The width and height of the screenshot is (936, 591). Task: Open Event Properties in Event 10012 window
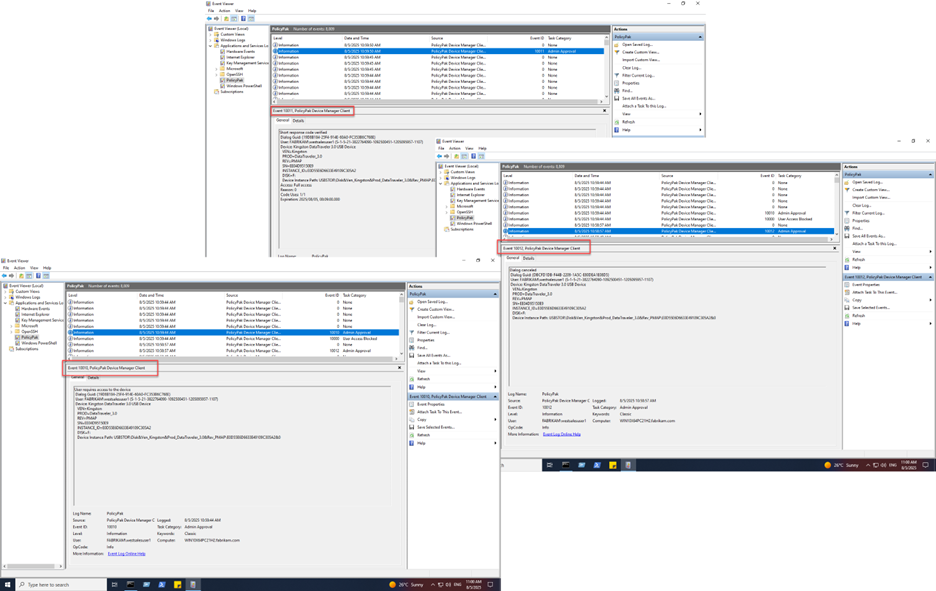866,285
